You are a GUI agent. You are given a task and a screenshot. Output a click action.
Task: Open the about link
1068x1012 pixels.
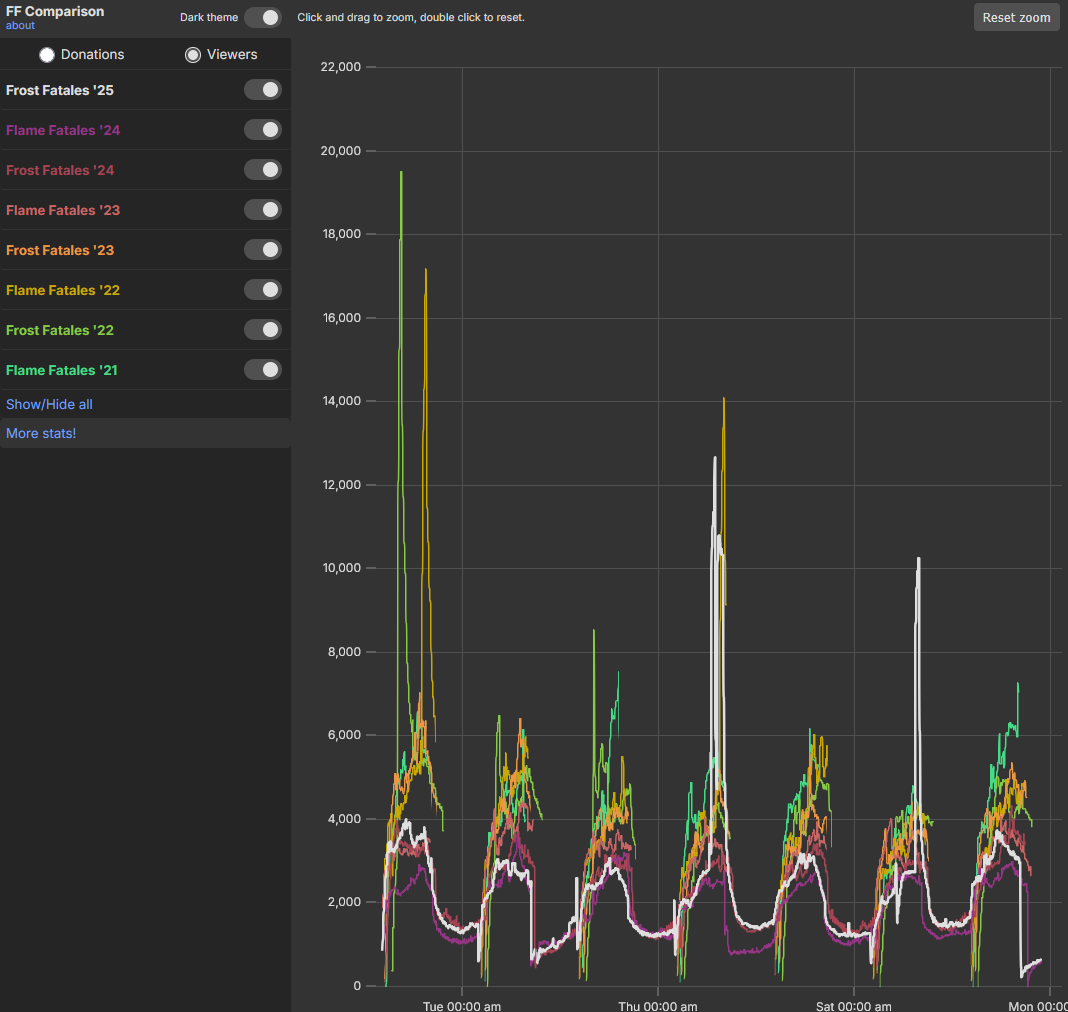(x=20, y=26)
